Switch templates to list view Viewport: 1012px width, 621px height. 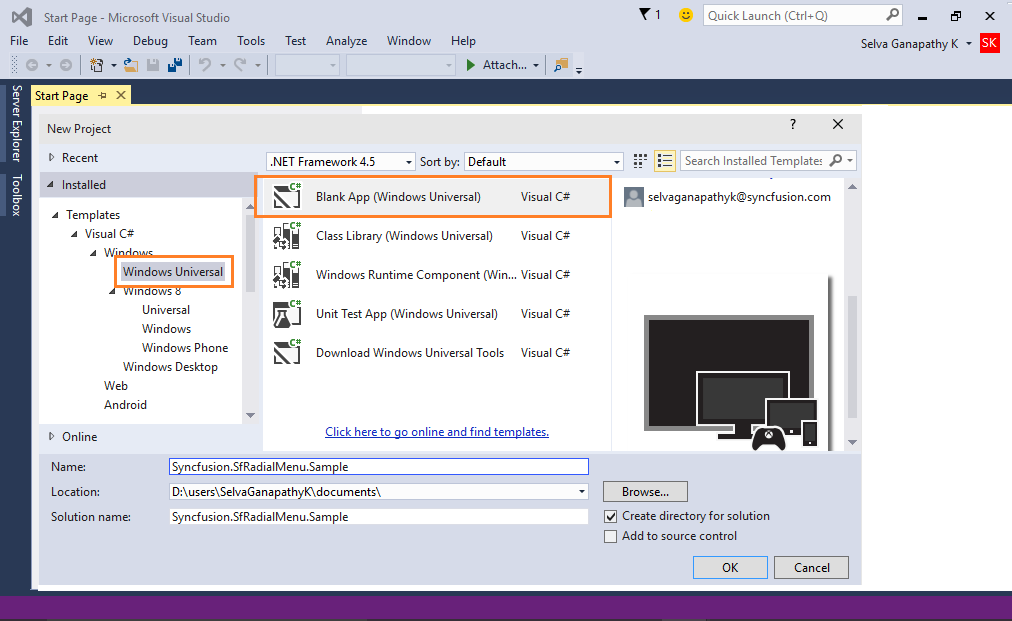665,161
